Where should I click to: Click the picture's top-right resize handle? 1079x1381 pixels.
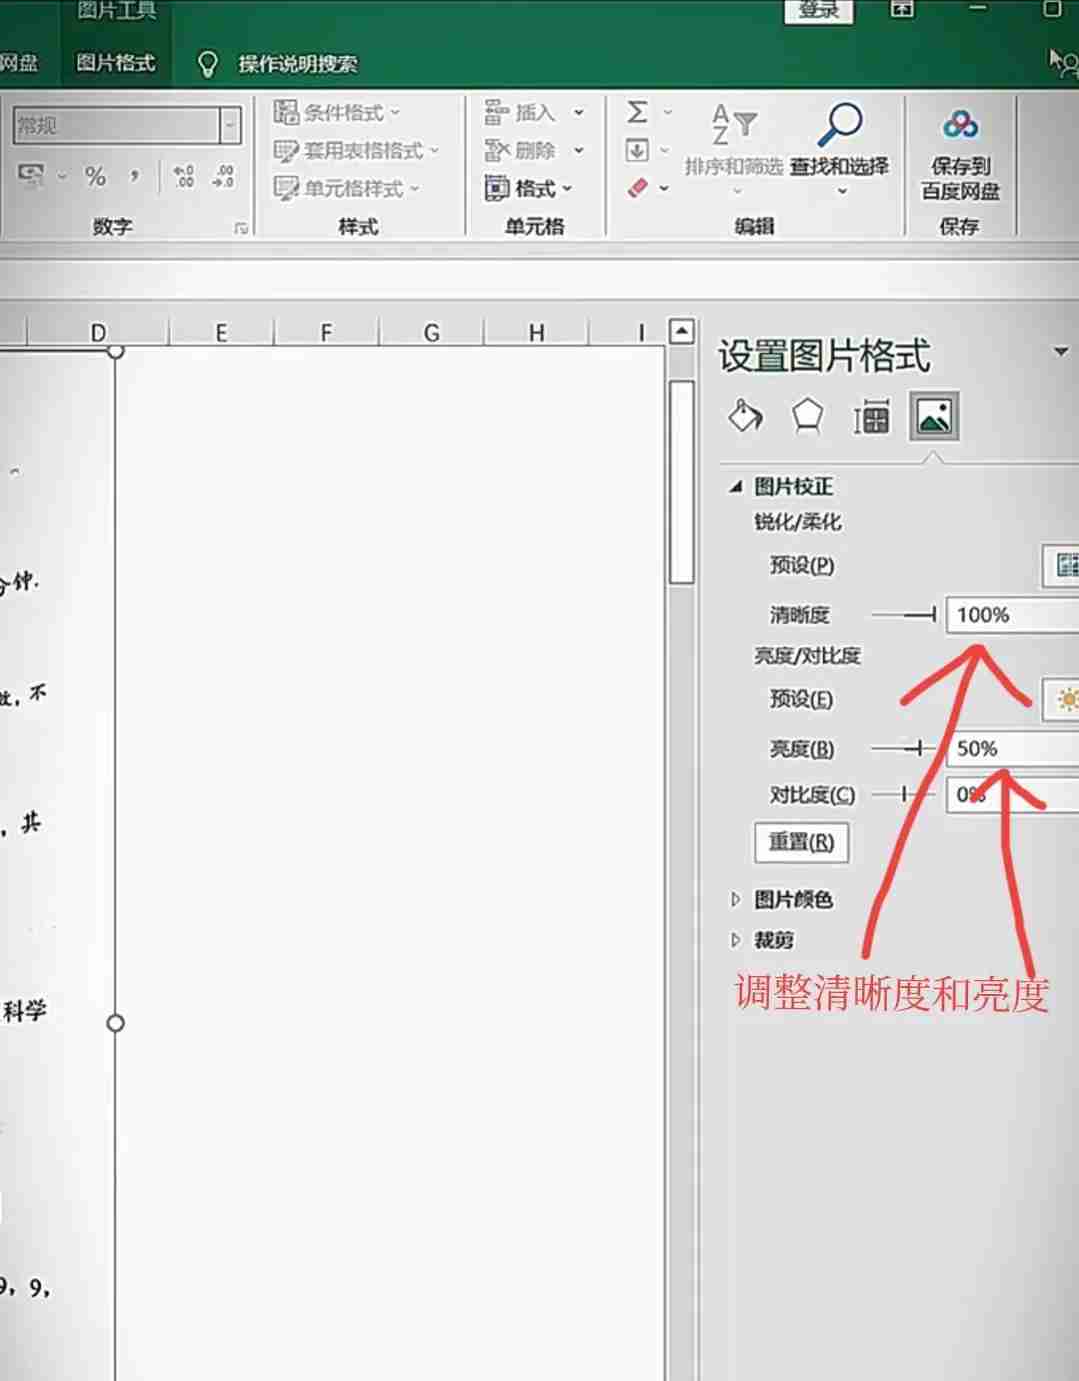pos(115,350)
